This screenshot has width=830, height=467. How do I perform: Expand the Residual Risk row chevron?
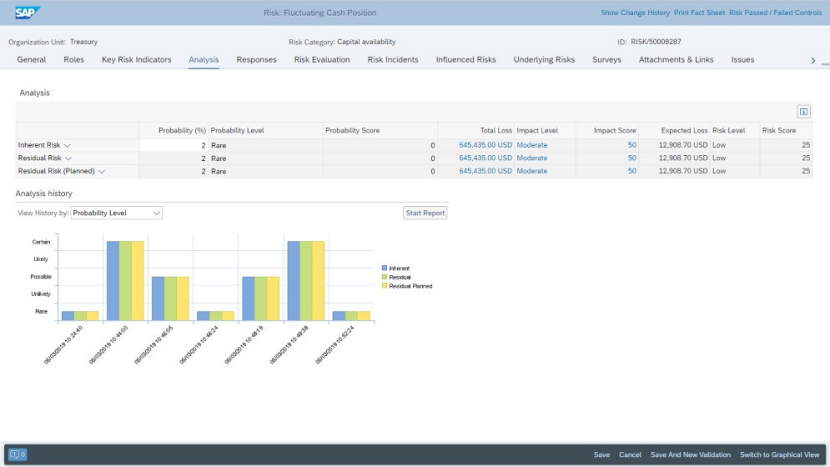(x=68, y=158)
